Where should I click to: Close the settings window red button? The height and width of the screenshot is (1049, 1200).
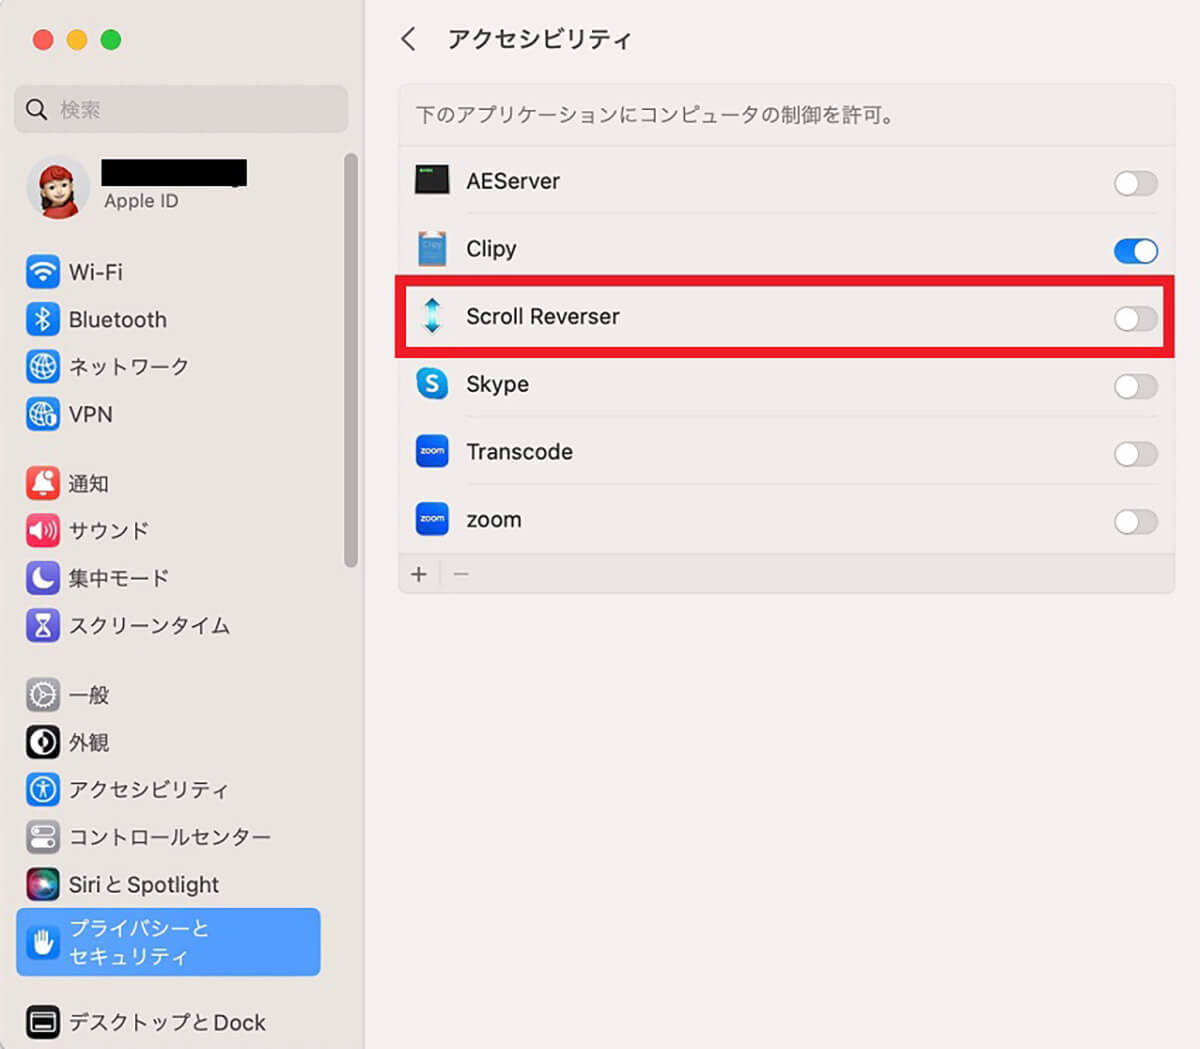[43, 40]
